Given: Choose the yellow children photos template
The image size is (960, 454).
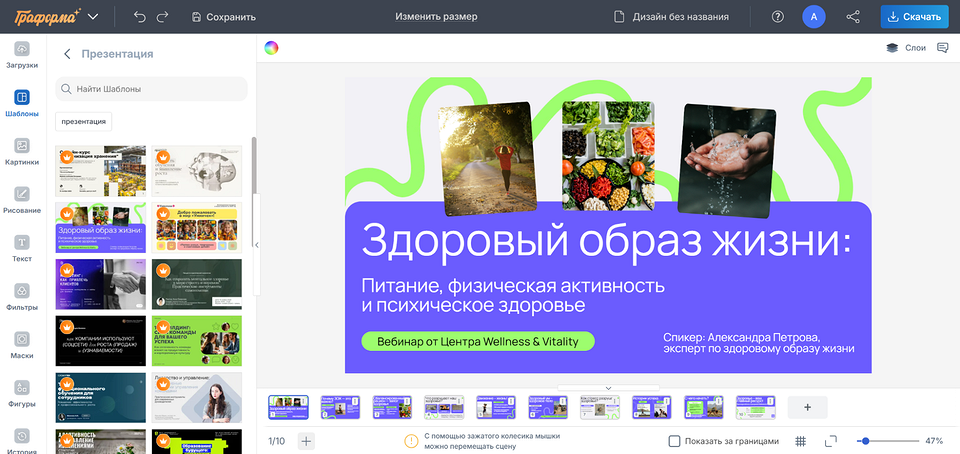Looking at the screenshot, I should (x=197, y=228).
